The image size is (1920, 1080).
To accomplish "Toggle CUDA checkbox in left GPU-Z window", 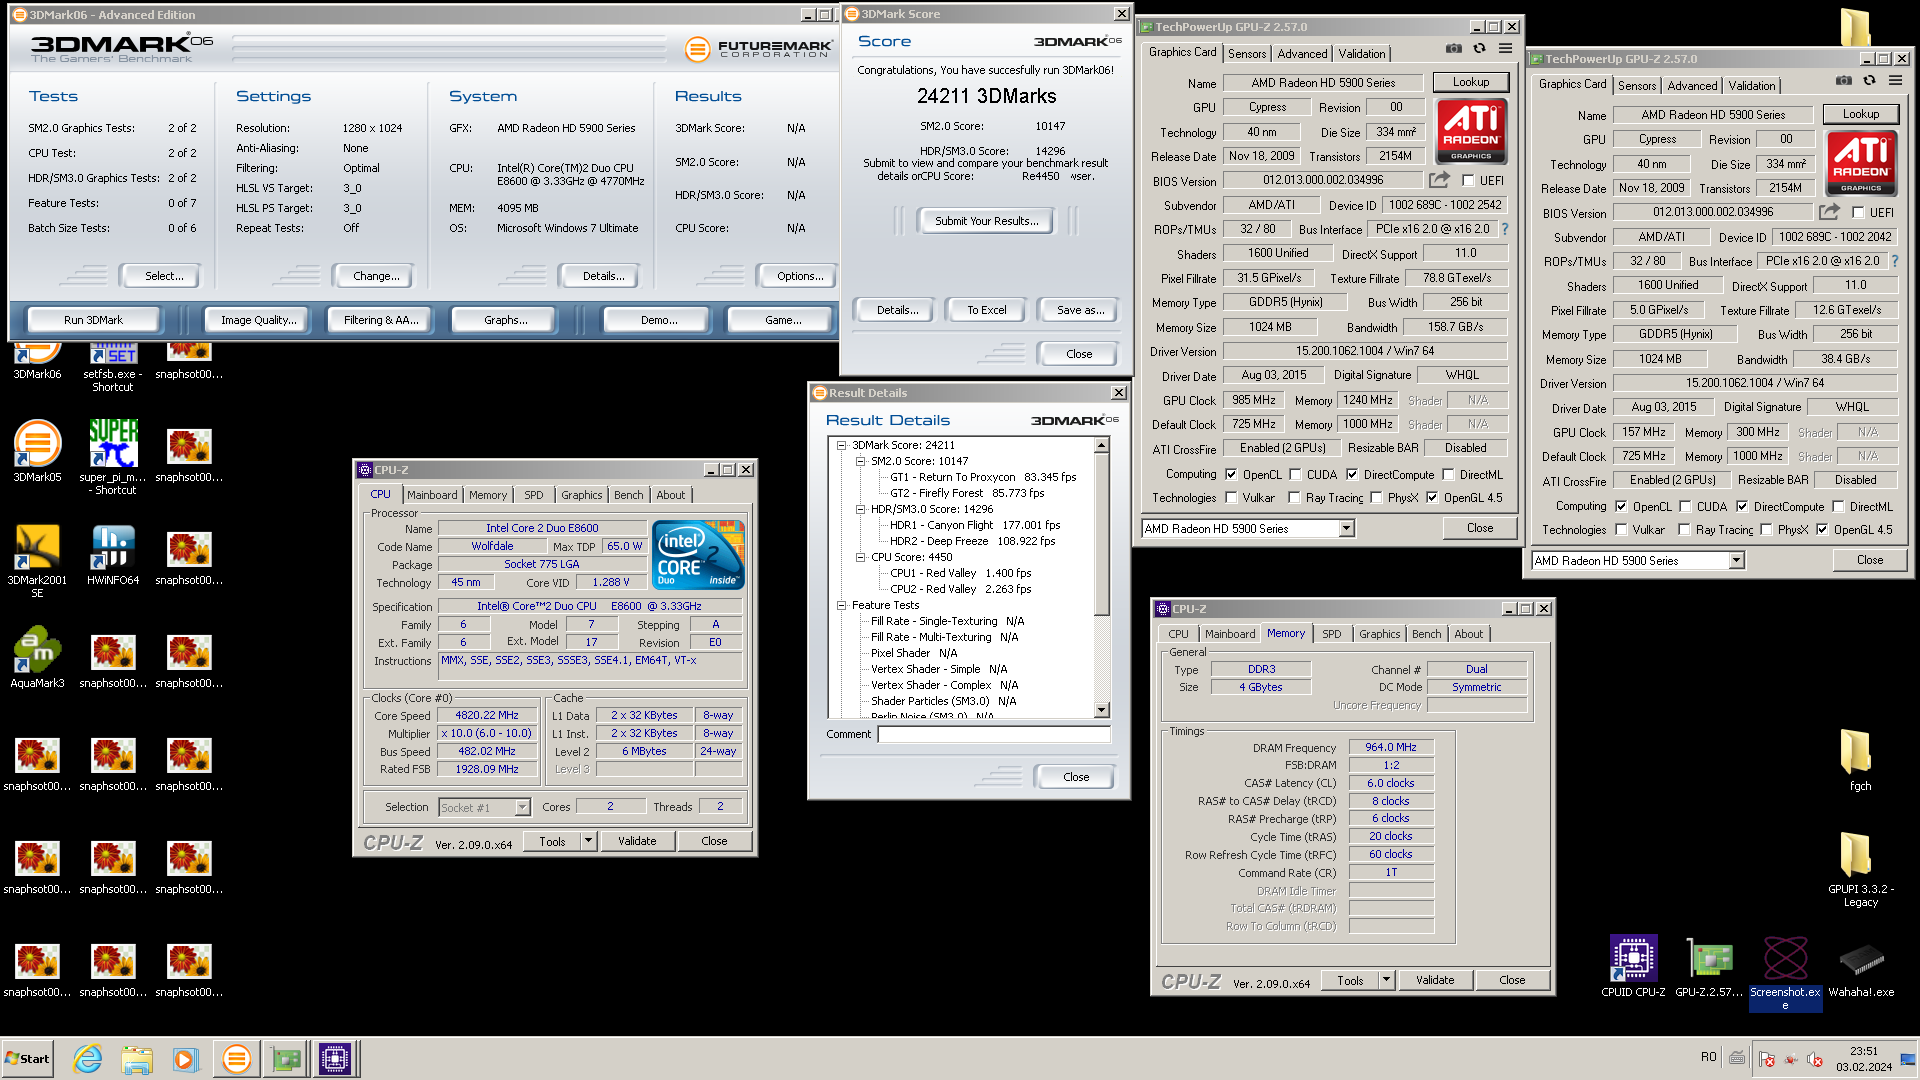I will (x=1295, y=475).
